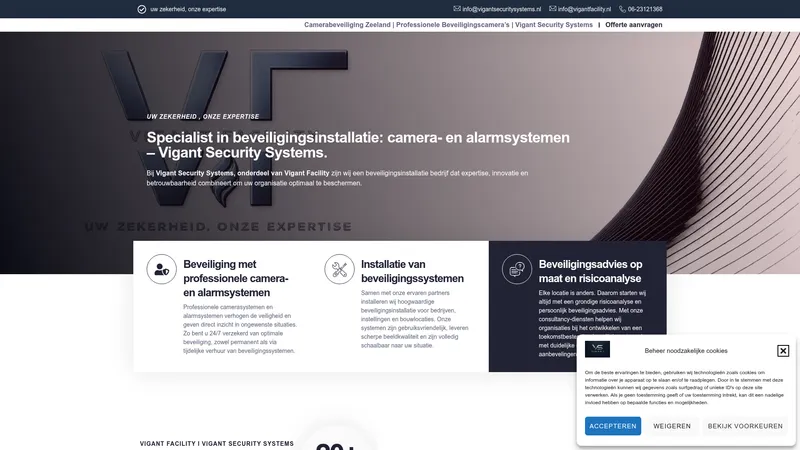
Task: Click the hero headline 'Specialist in beveiligingsinstallatie'
Action: coord(358,145)
